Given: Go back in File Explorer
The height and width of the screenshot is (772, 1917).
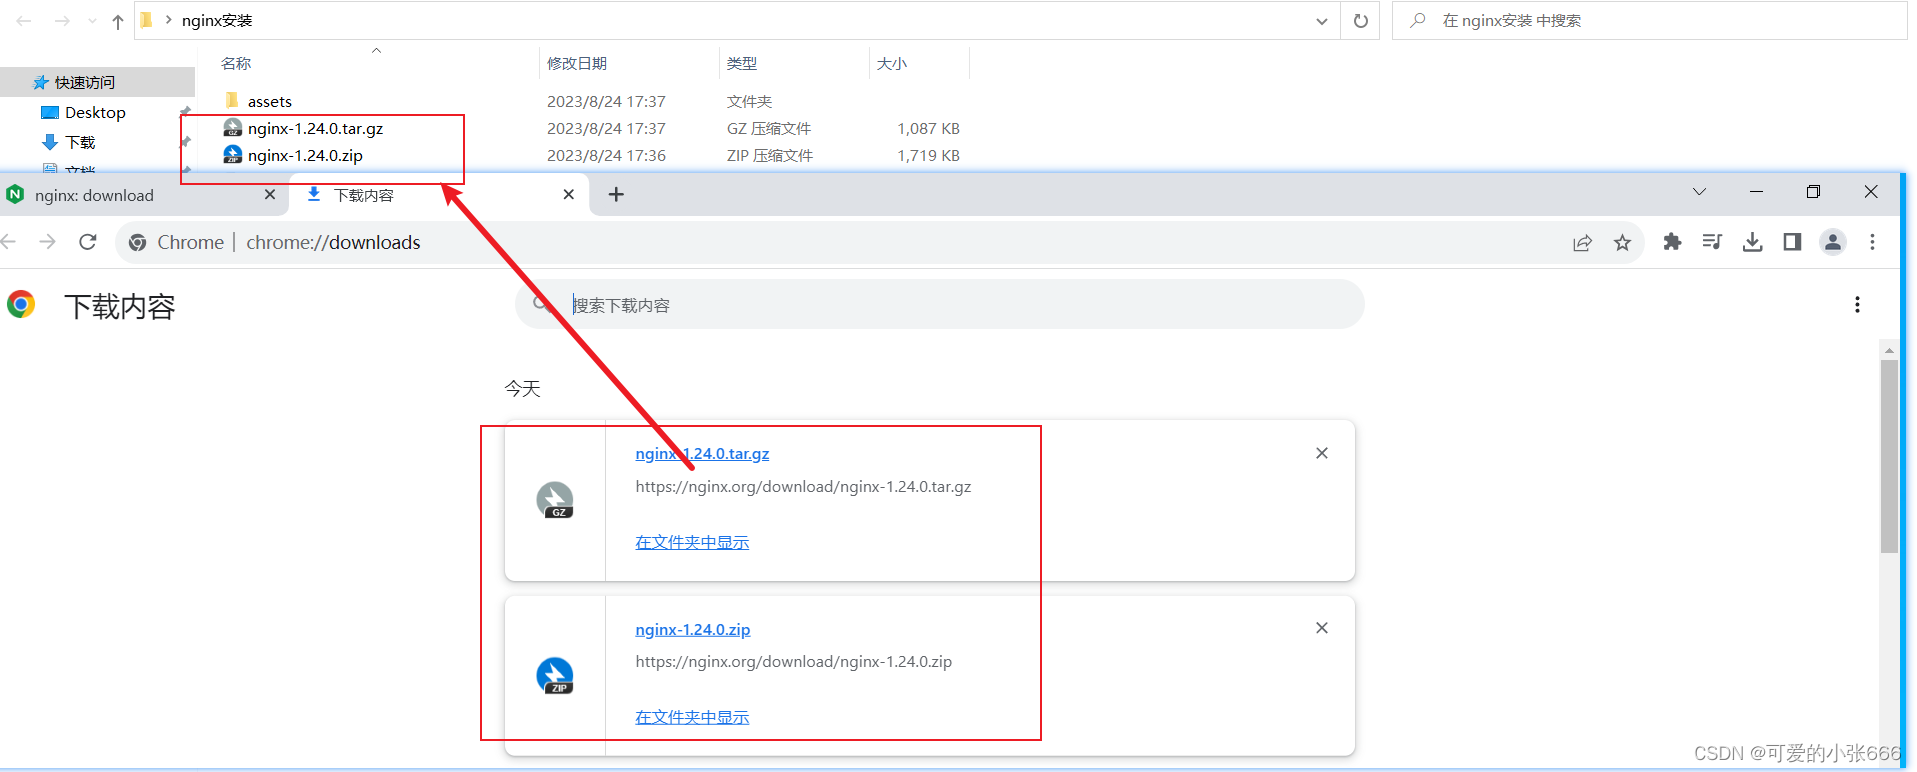Looking at the screenshot, I should [24, 21].
